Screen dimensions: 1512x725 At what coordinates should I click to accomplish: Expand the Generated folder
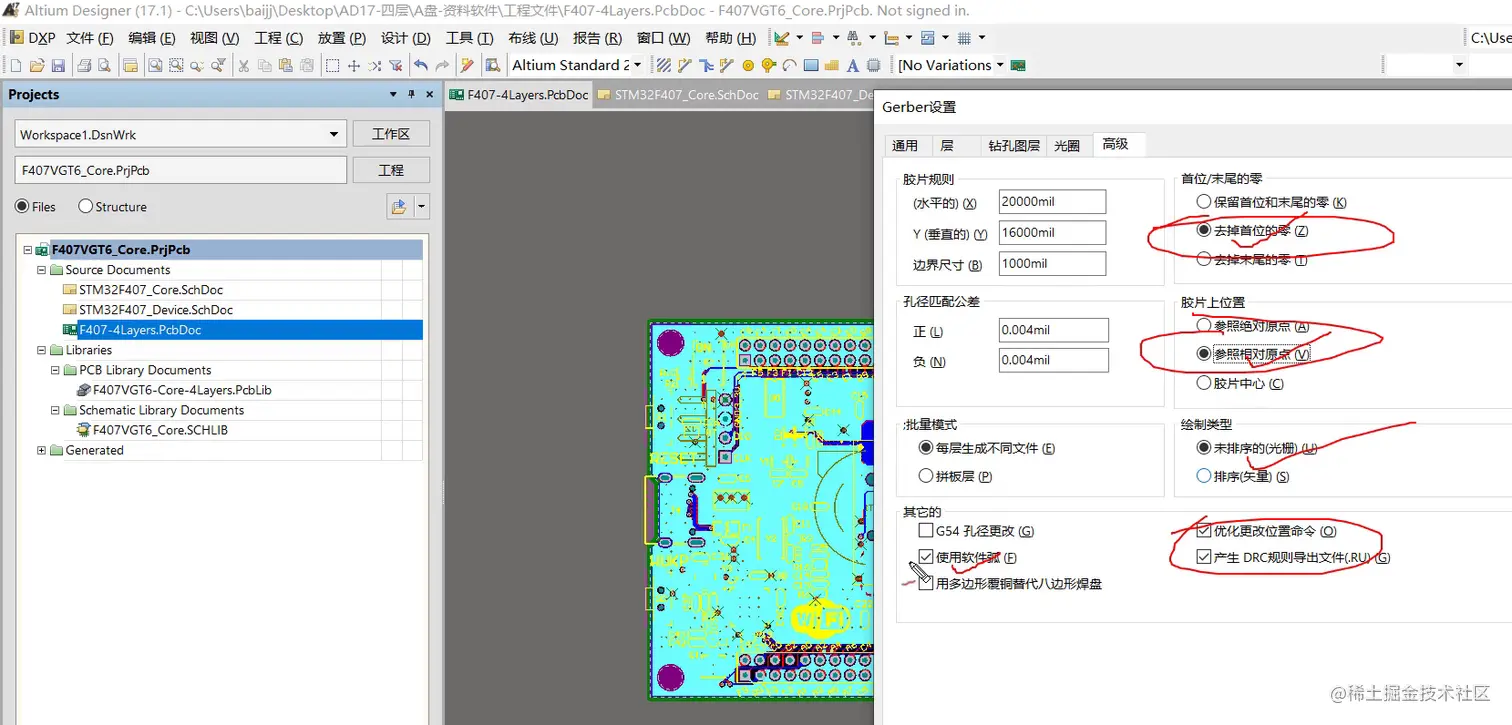42,450
